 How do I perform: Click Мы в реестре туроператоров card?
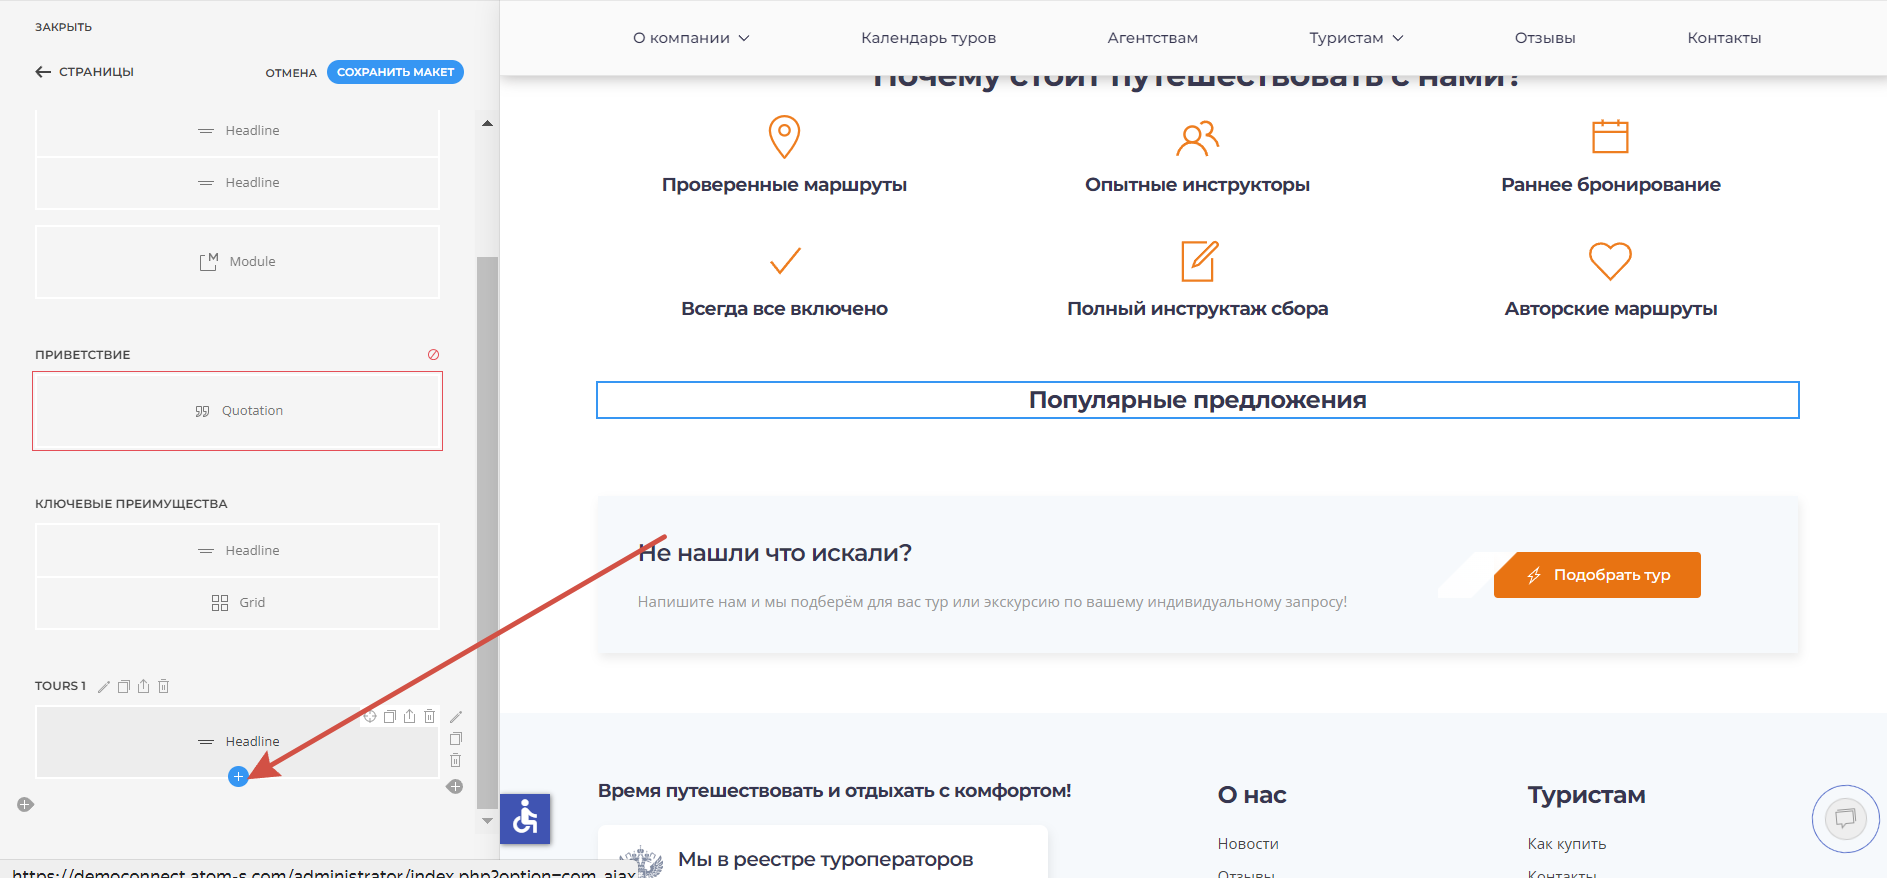coord(823,852)
